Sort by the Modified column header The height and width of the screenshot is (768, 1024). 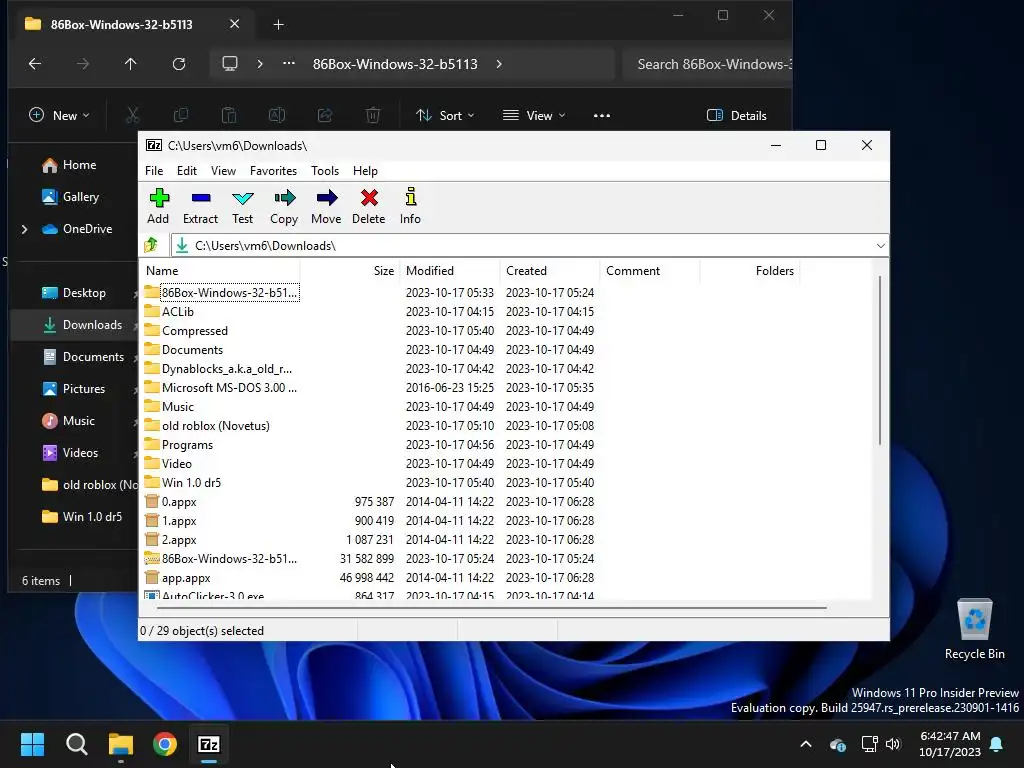(450, 270)
